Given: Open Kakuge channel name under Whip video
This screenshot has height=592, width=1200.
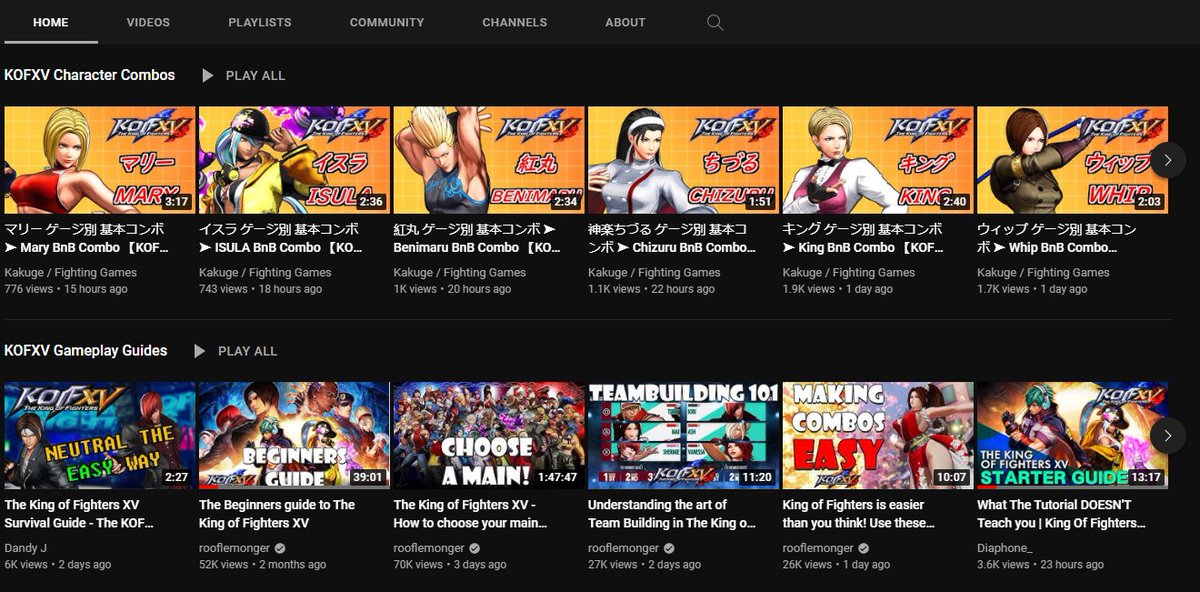Looking at the screenshot, I should (1043, 272).
